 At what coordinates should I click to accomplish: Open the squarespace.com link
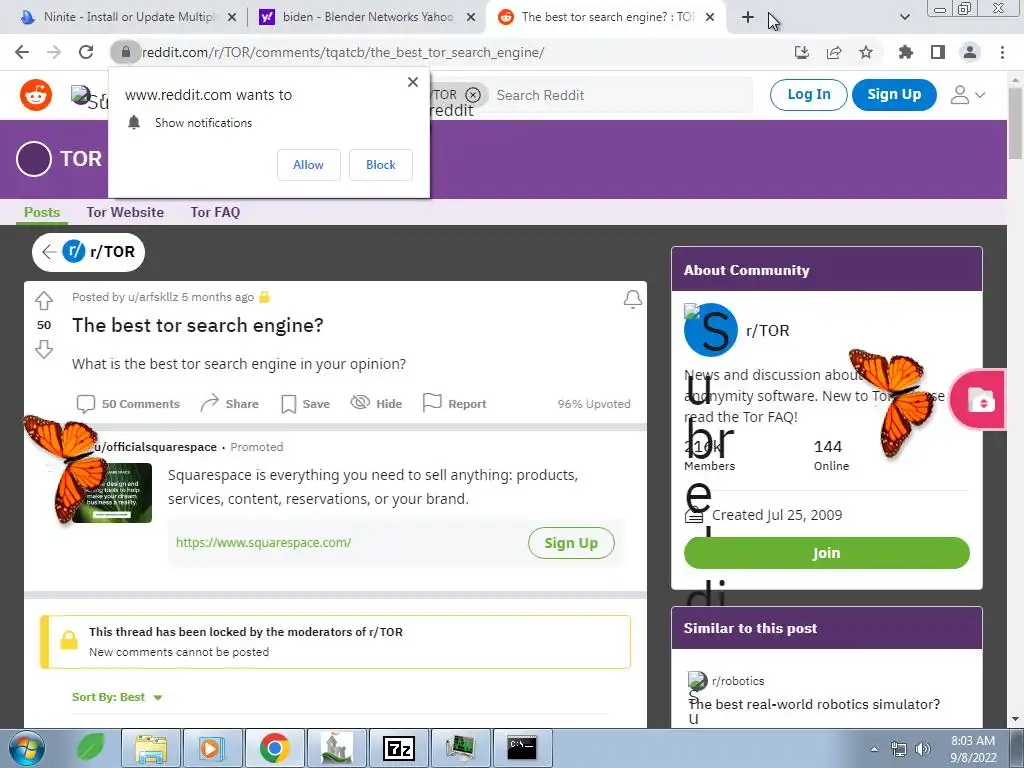tap(263, 543)
